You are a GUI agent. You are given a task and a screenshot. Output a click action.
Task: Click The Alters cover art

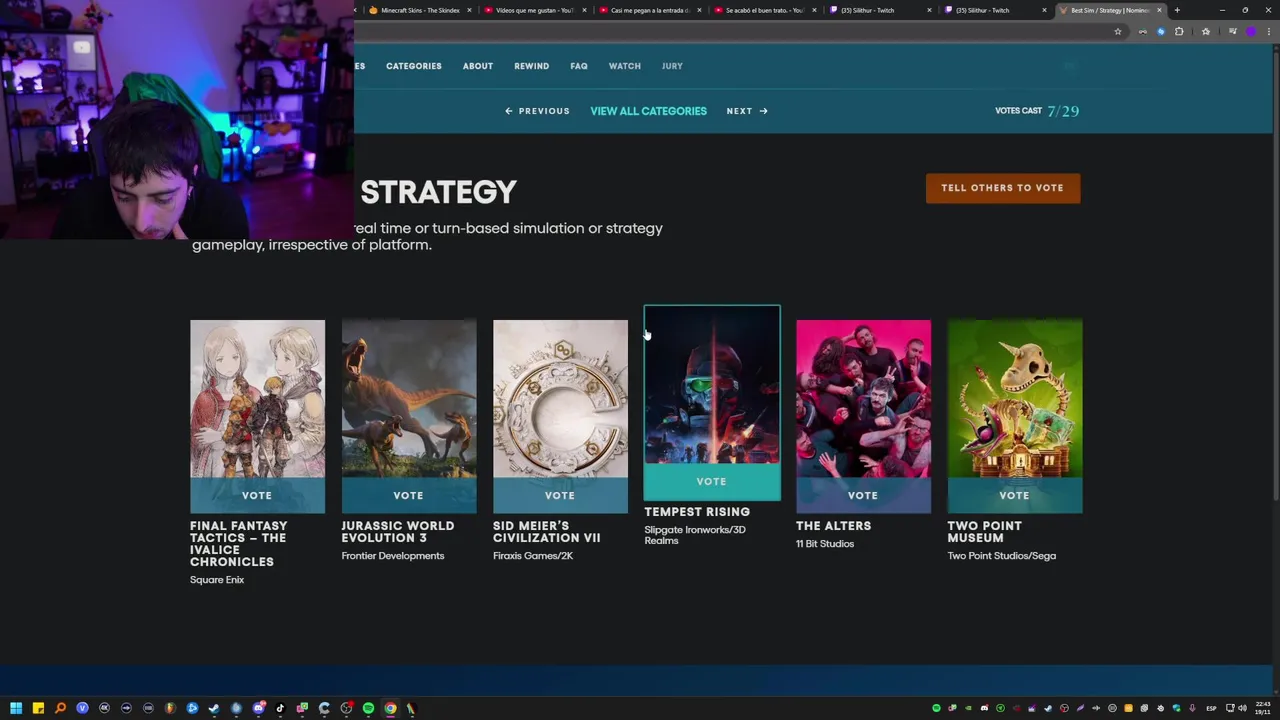click(x=863, y=399)
